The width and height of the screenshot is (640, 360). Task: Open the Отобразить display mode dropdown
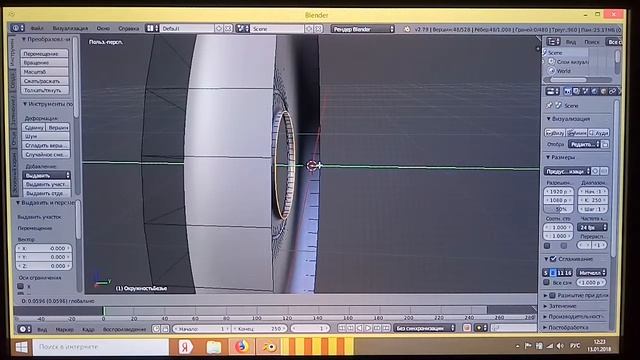click(x=584, y=144)
